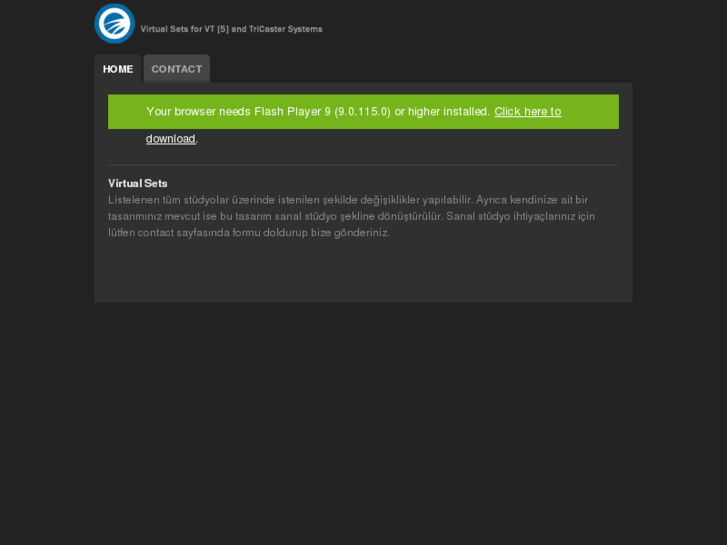Click 'TriCaster Systems' in the header tagline
The width and height of the screenshot is (727, 545).
coord(286,29)
